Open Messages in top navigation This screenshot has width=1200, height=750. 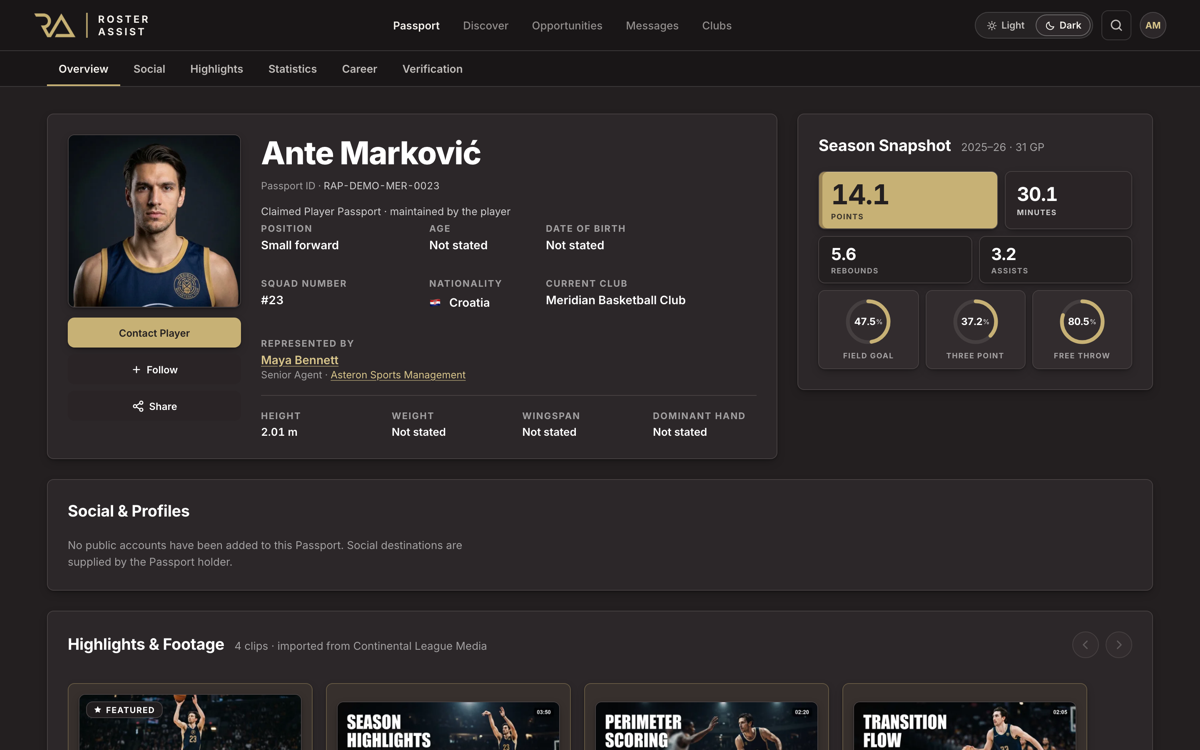click(x=652, y=25)
